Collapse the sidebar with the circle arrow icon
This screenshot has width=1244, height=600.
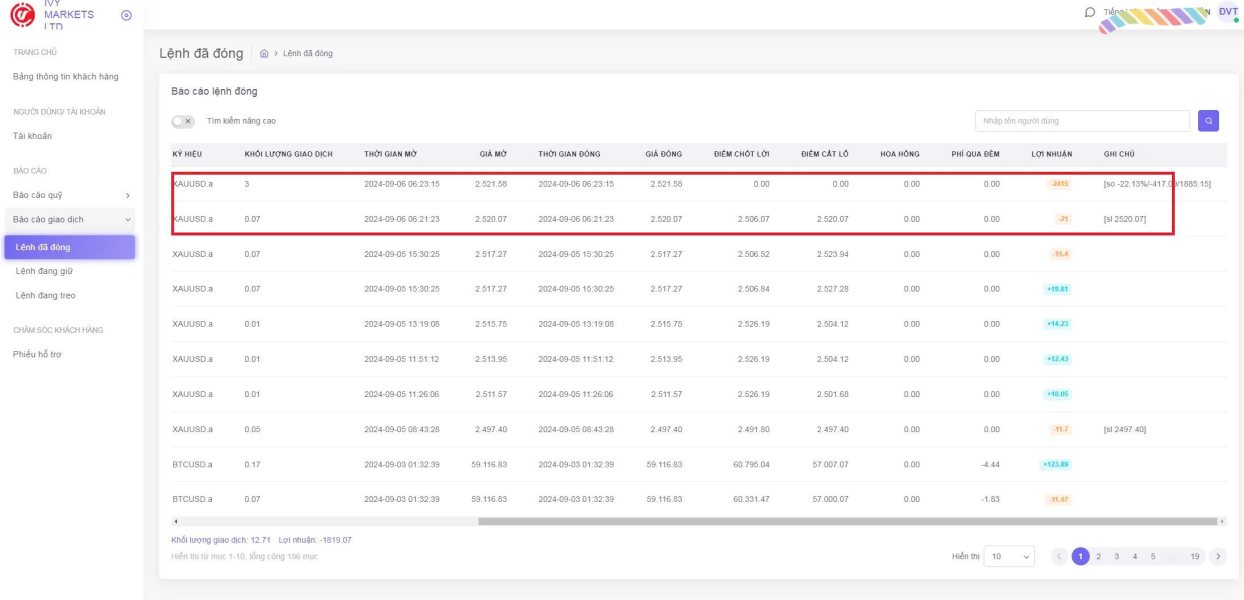(x=126, y=15)
